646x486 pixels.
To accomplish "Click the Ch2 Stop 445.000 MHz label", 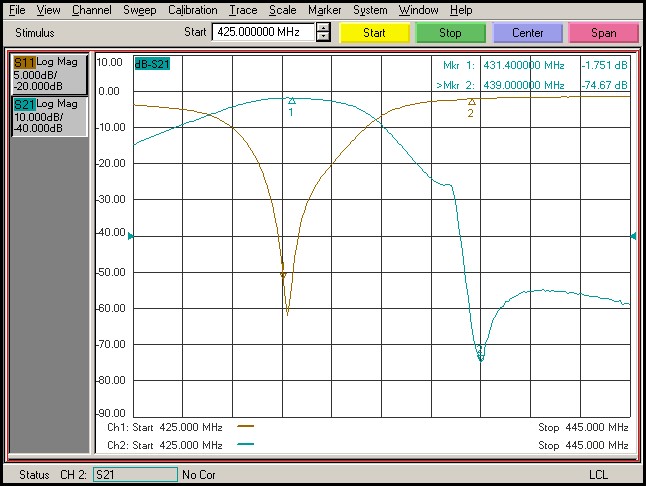I will (x=583, y=445).
